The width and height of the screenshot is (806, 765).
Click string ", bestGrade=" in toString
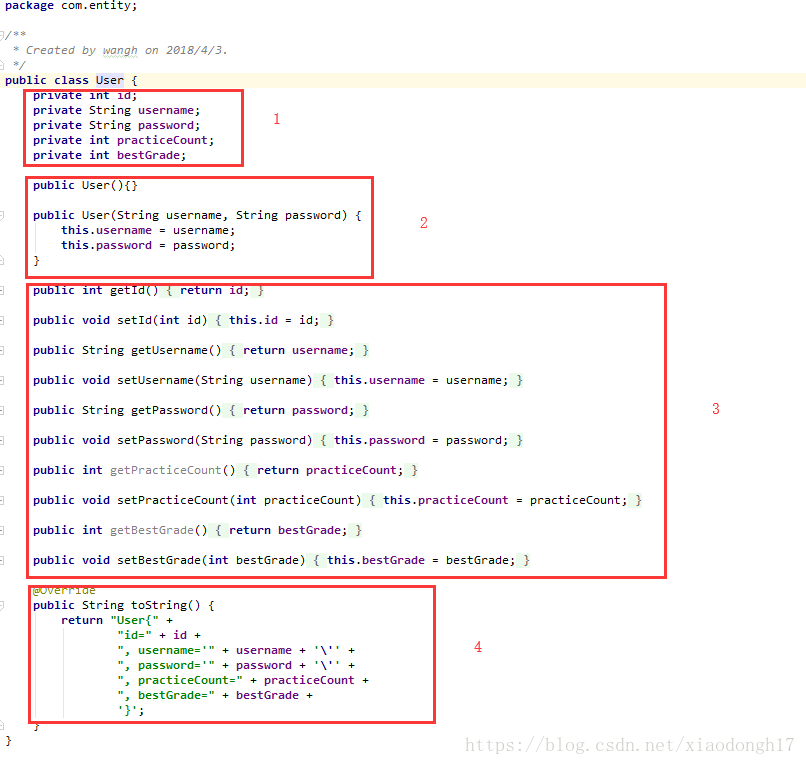coord(166,695)
